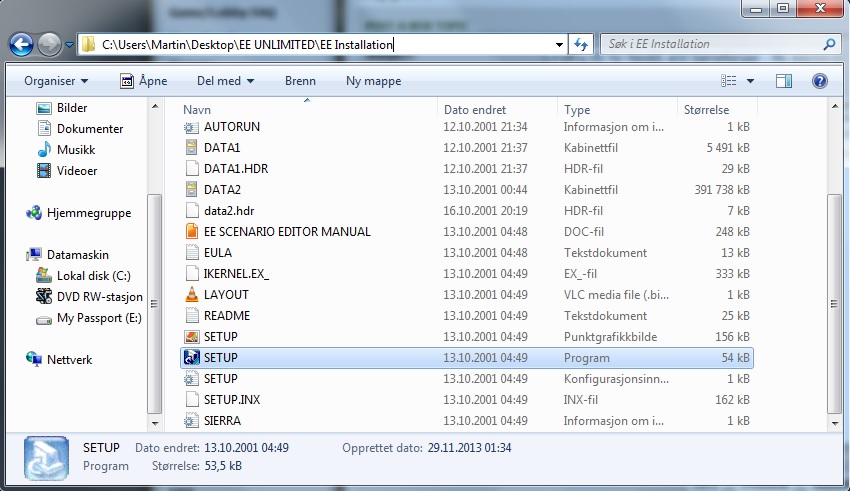Open the Organiser dropdown menu
The image size is (850, 491).
point(56,81)
